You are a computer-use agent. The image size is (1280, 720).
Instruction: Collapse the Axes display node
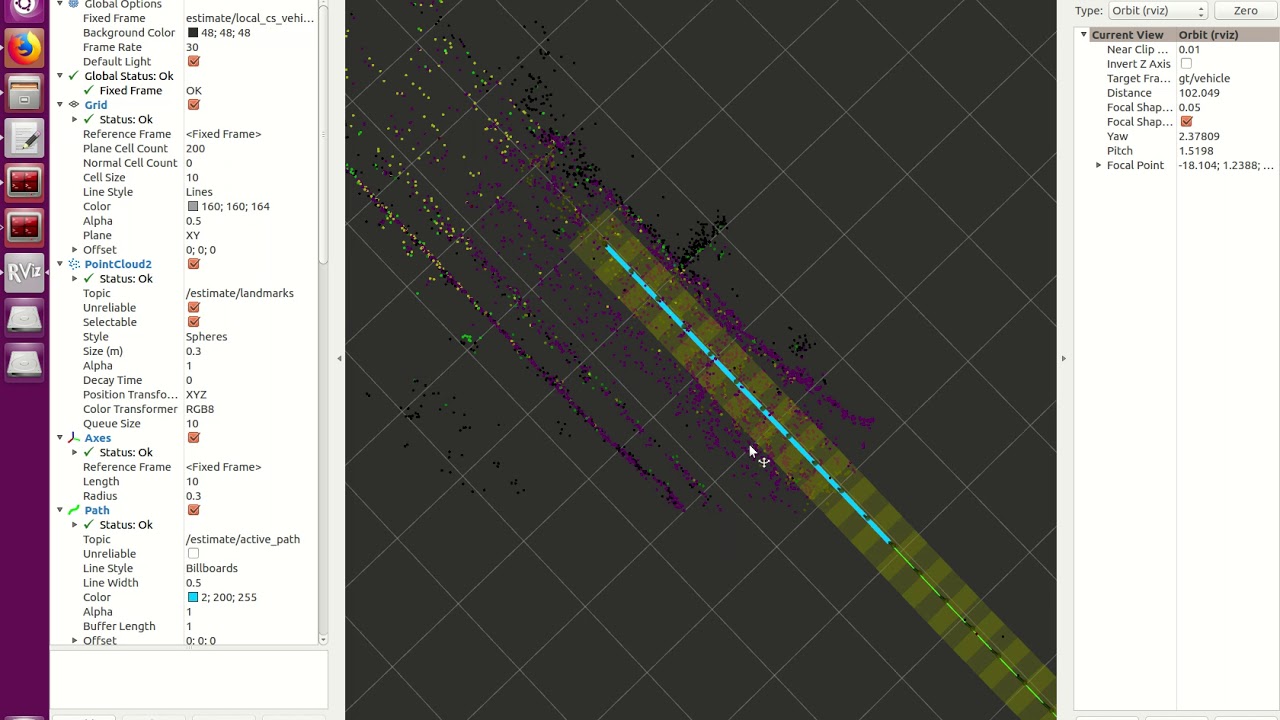pyautogui.click(x=60, y=438)
